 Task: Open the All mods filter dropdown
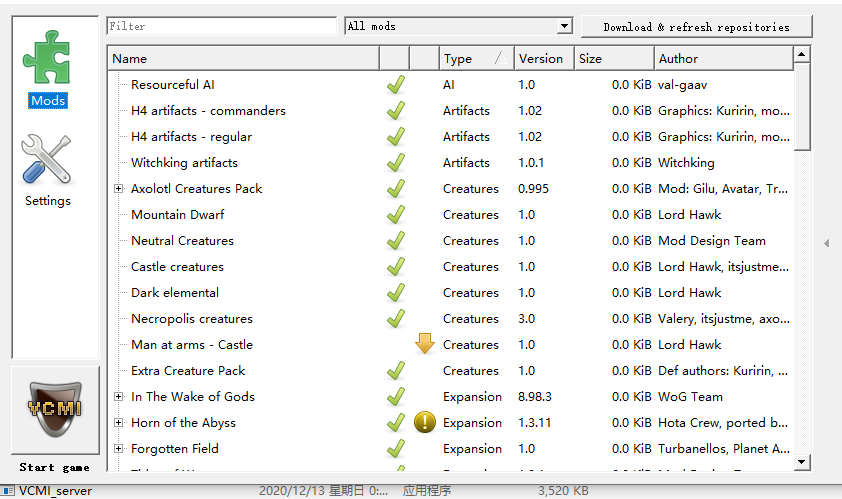tap(458, 26)
